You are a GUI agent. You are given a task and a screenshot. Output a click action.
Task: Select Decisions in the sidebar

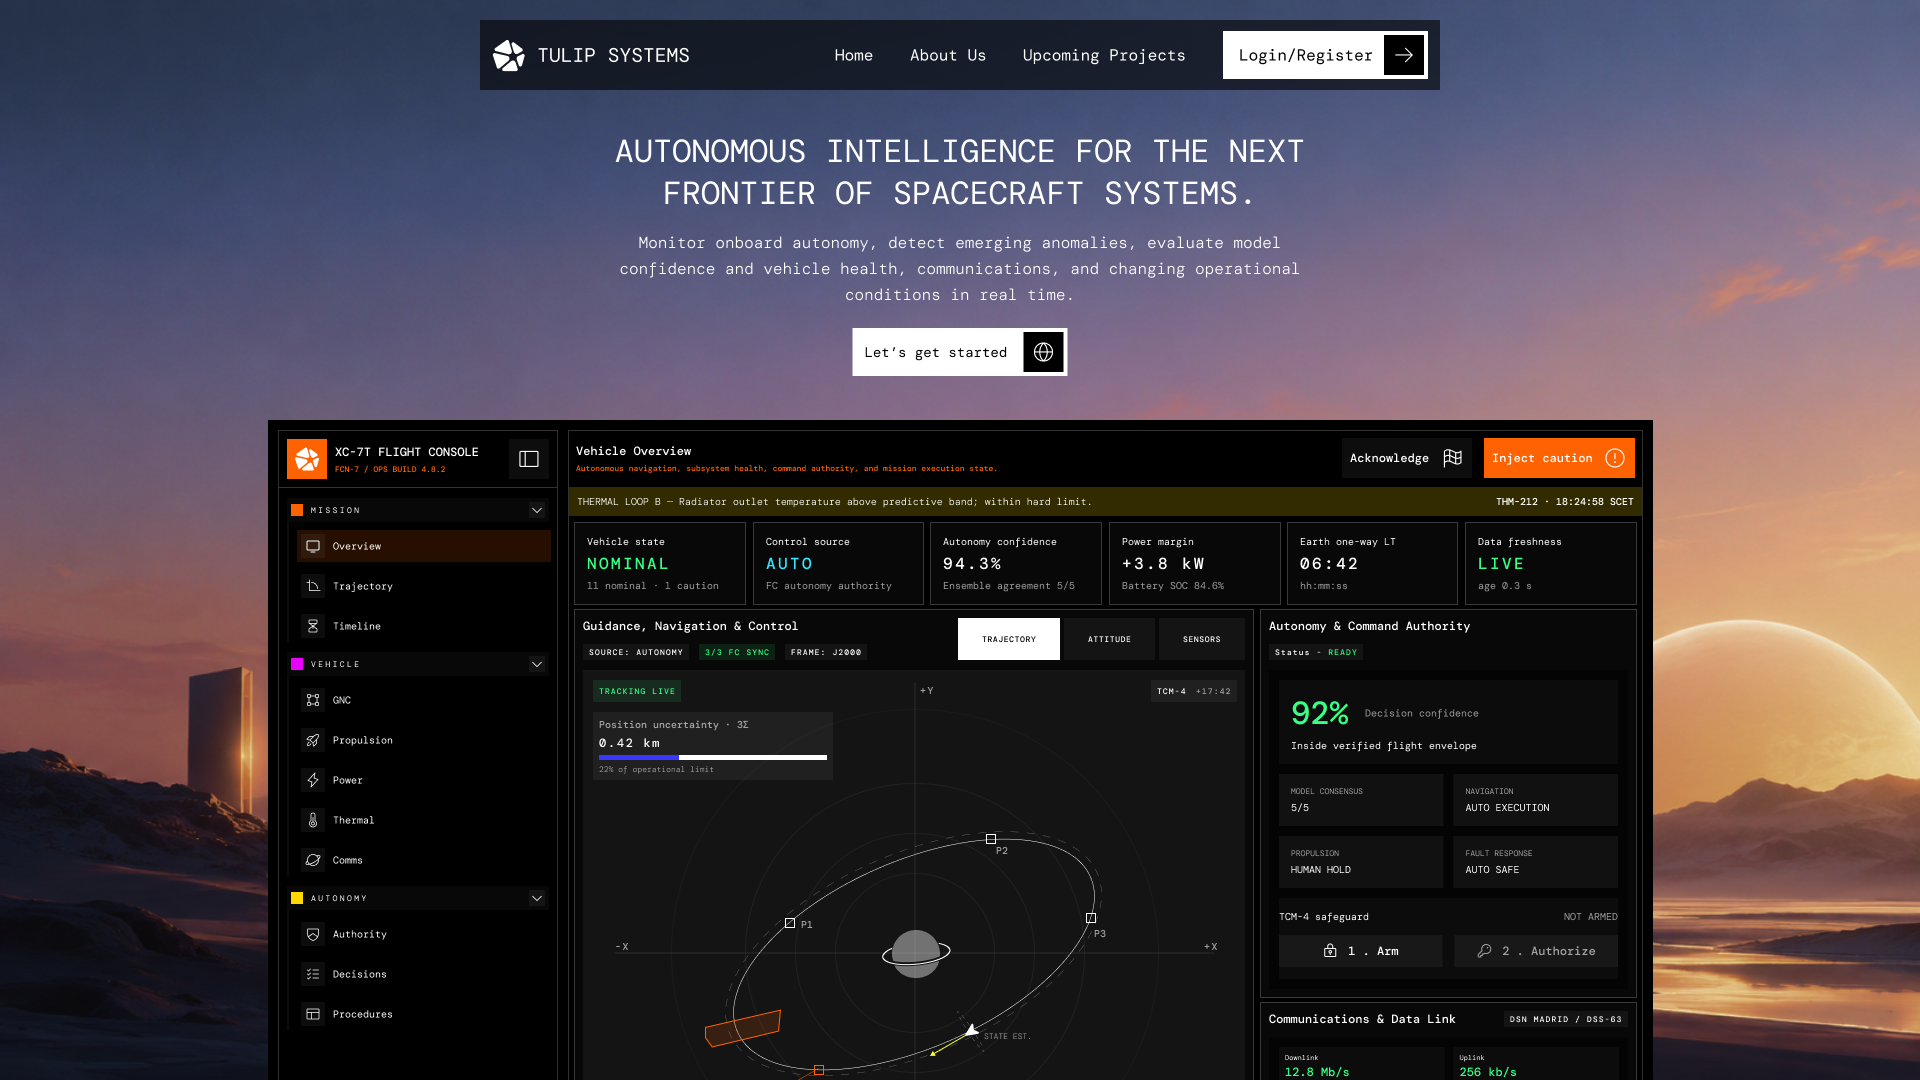[424, 974]
